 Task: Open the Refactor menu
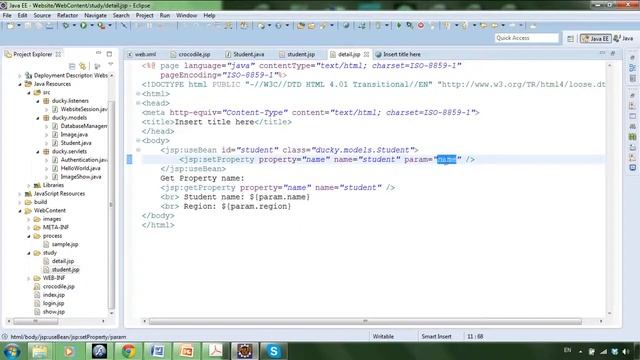click(67, 16)
